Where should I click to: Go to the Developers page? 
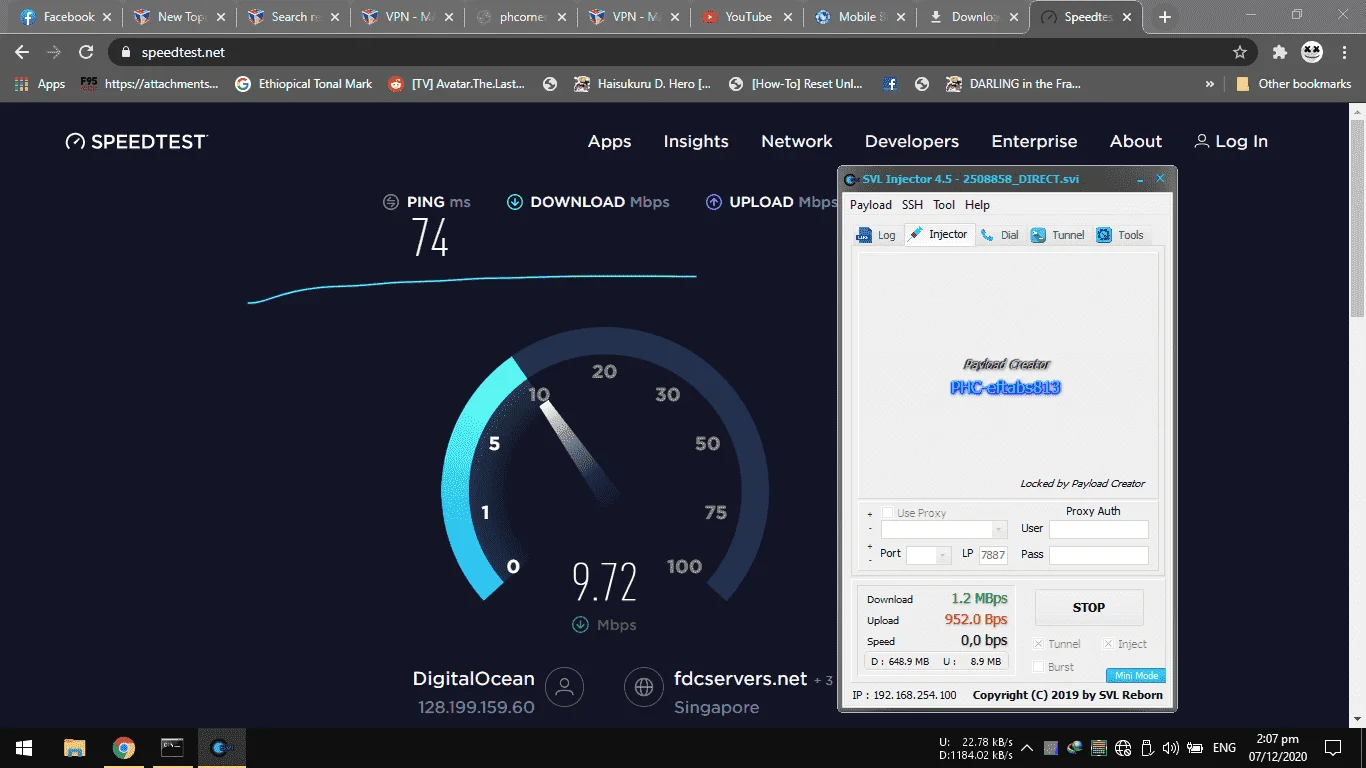[x=912, y=141]
